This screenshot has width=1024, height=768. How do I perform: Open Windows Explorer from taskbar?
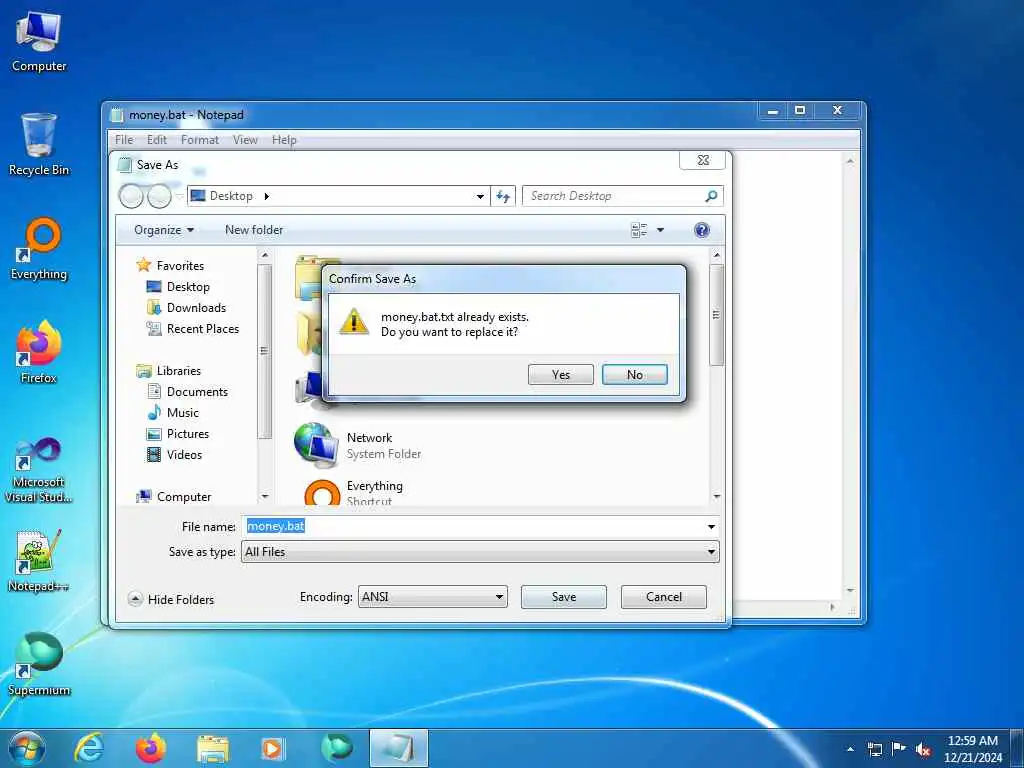point(213,748)
